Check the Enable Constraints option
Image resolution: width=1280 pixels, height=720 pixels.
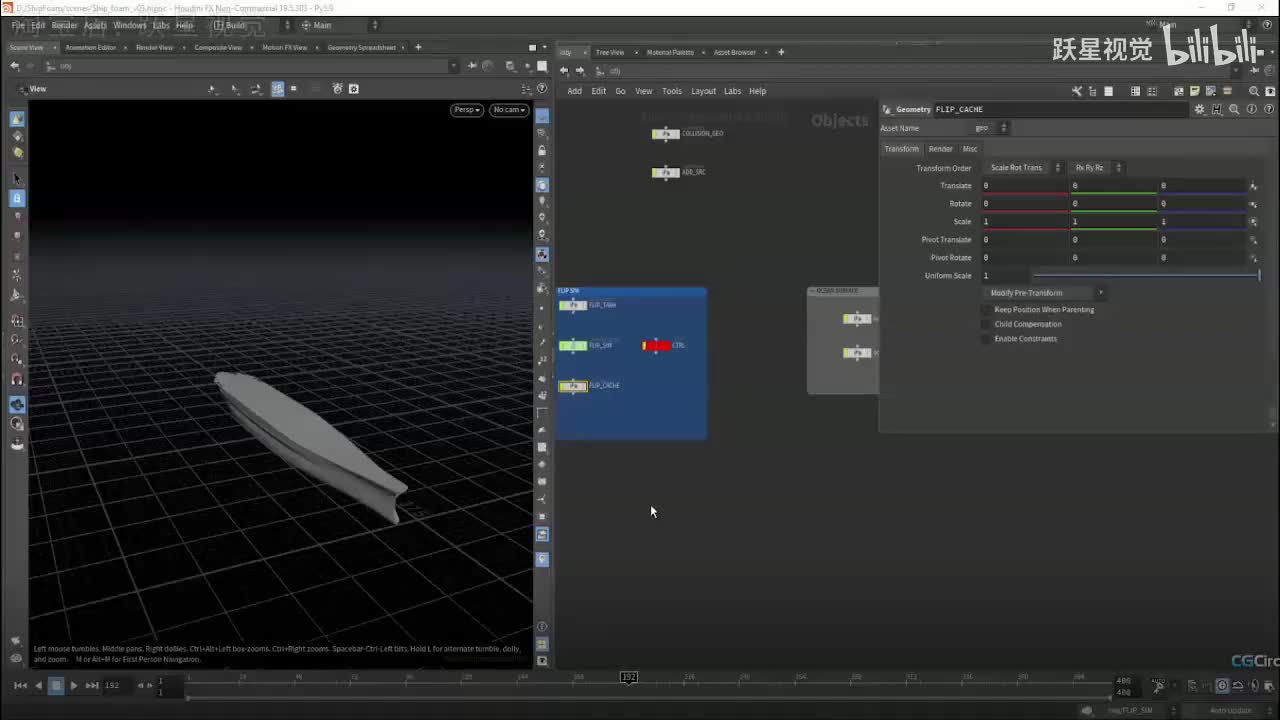point(987,339)
